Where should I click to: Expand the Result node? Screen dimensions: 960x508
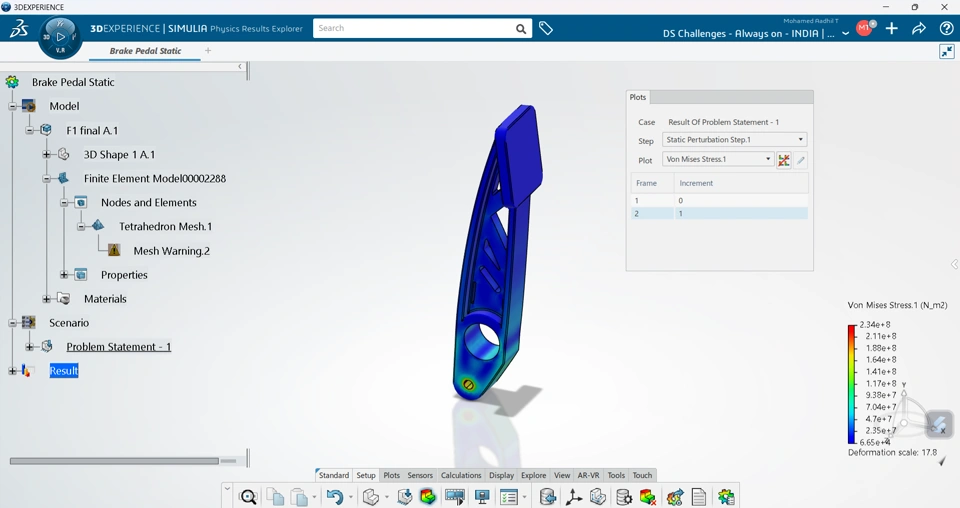coord(12,371)
